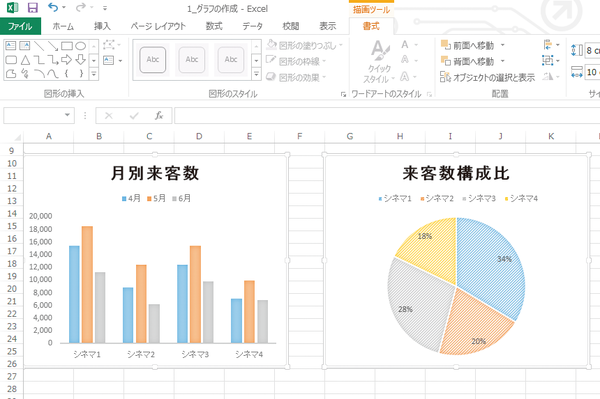The width and height of the screenshot is (600, 399).
Task: Open オブジェクトの選択と表示 selection pane
Action: point(488,77)
